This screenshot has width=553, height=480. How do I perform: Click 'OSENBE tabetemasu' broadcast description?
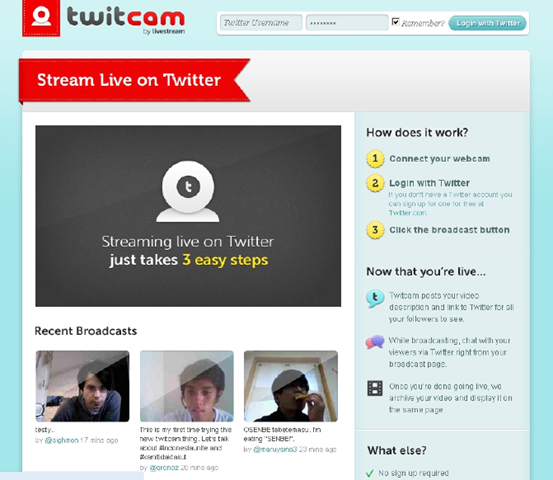click(282, 434)
